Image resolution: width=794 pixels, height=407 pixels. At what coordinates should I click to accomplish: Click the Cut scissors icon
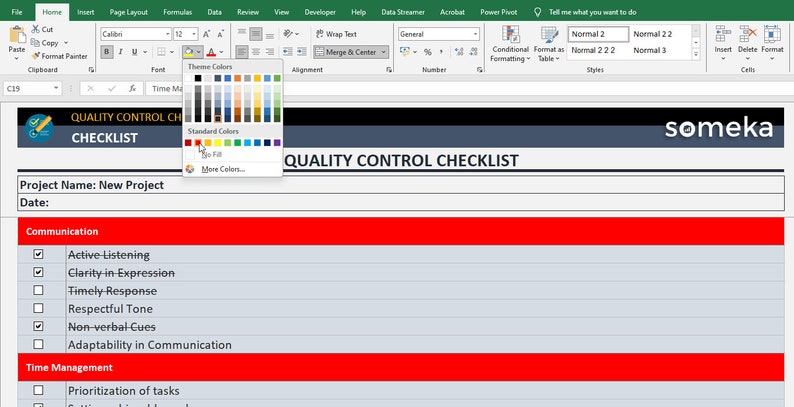tap(36, 29)
